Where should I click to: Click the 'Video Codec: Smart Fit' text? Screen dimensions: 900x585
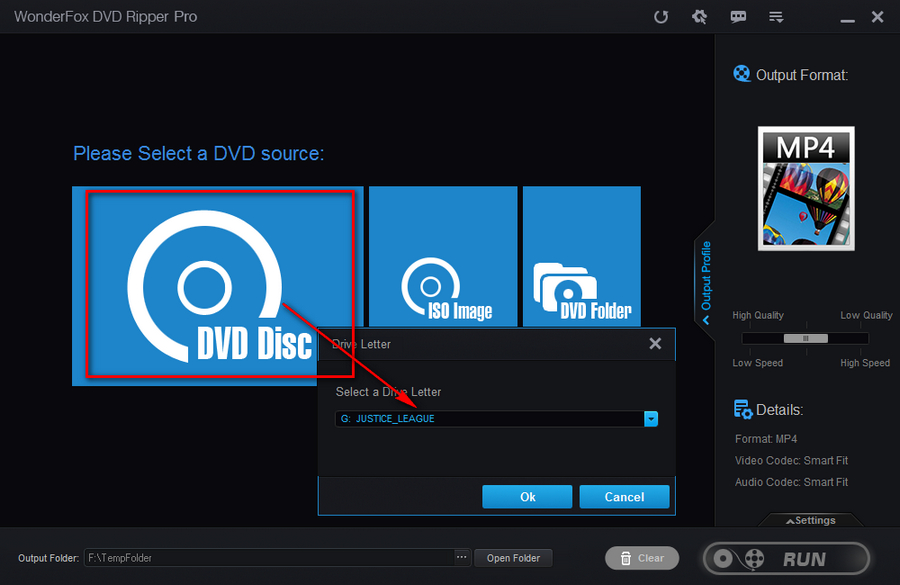(791, 460)
